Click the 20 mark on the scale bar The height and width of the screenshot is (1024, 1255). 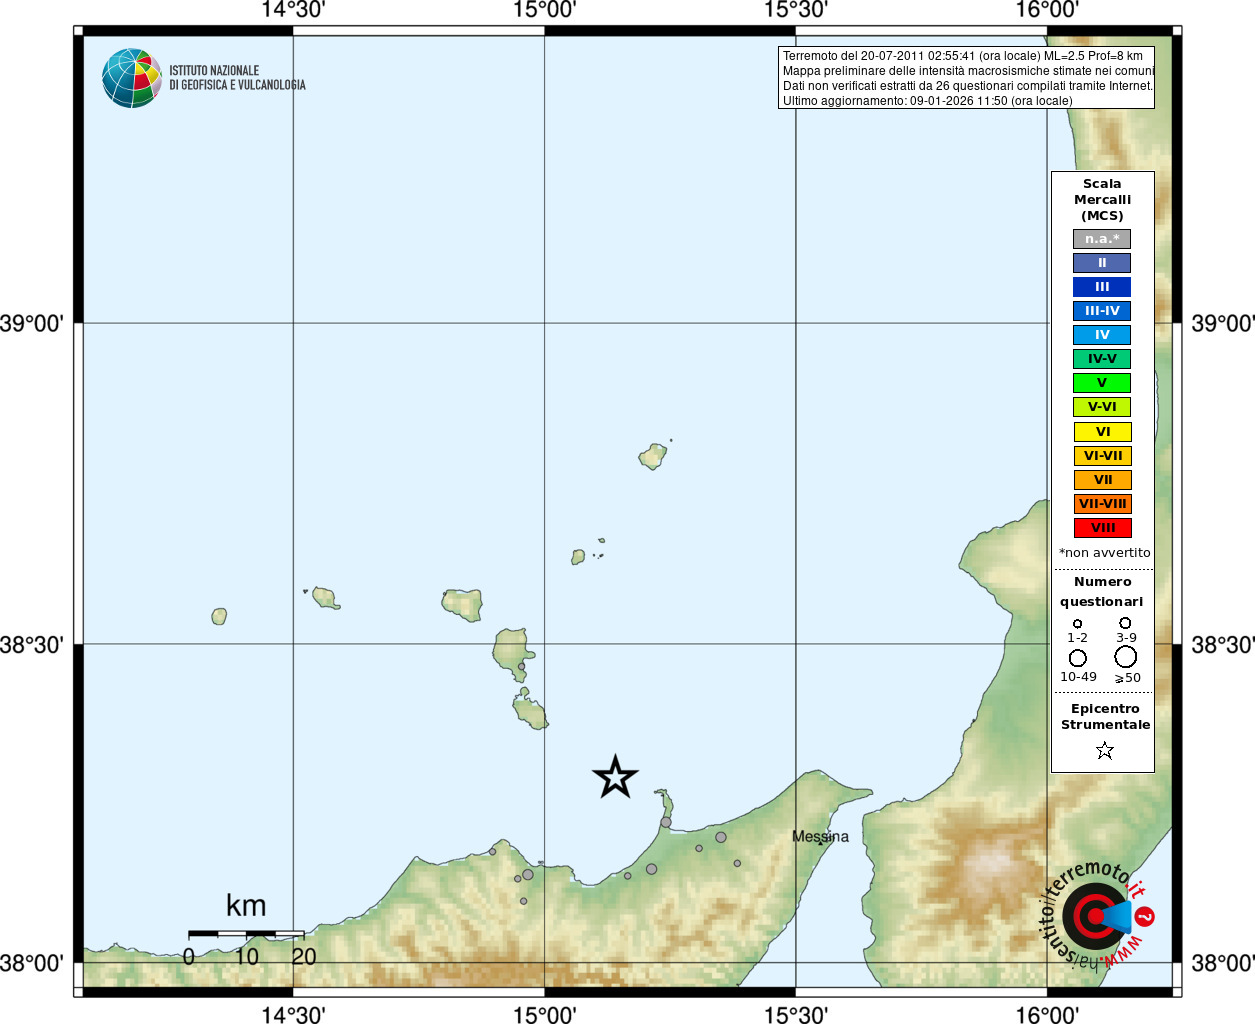[x=304, y=957]
